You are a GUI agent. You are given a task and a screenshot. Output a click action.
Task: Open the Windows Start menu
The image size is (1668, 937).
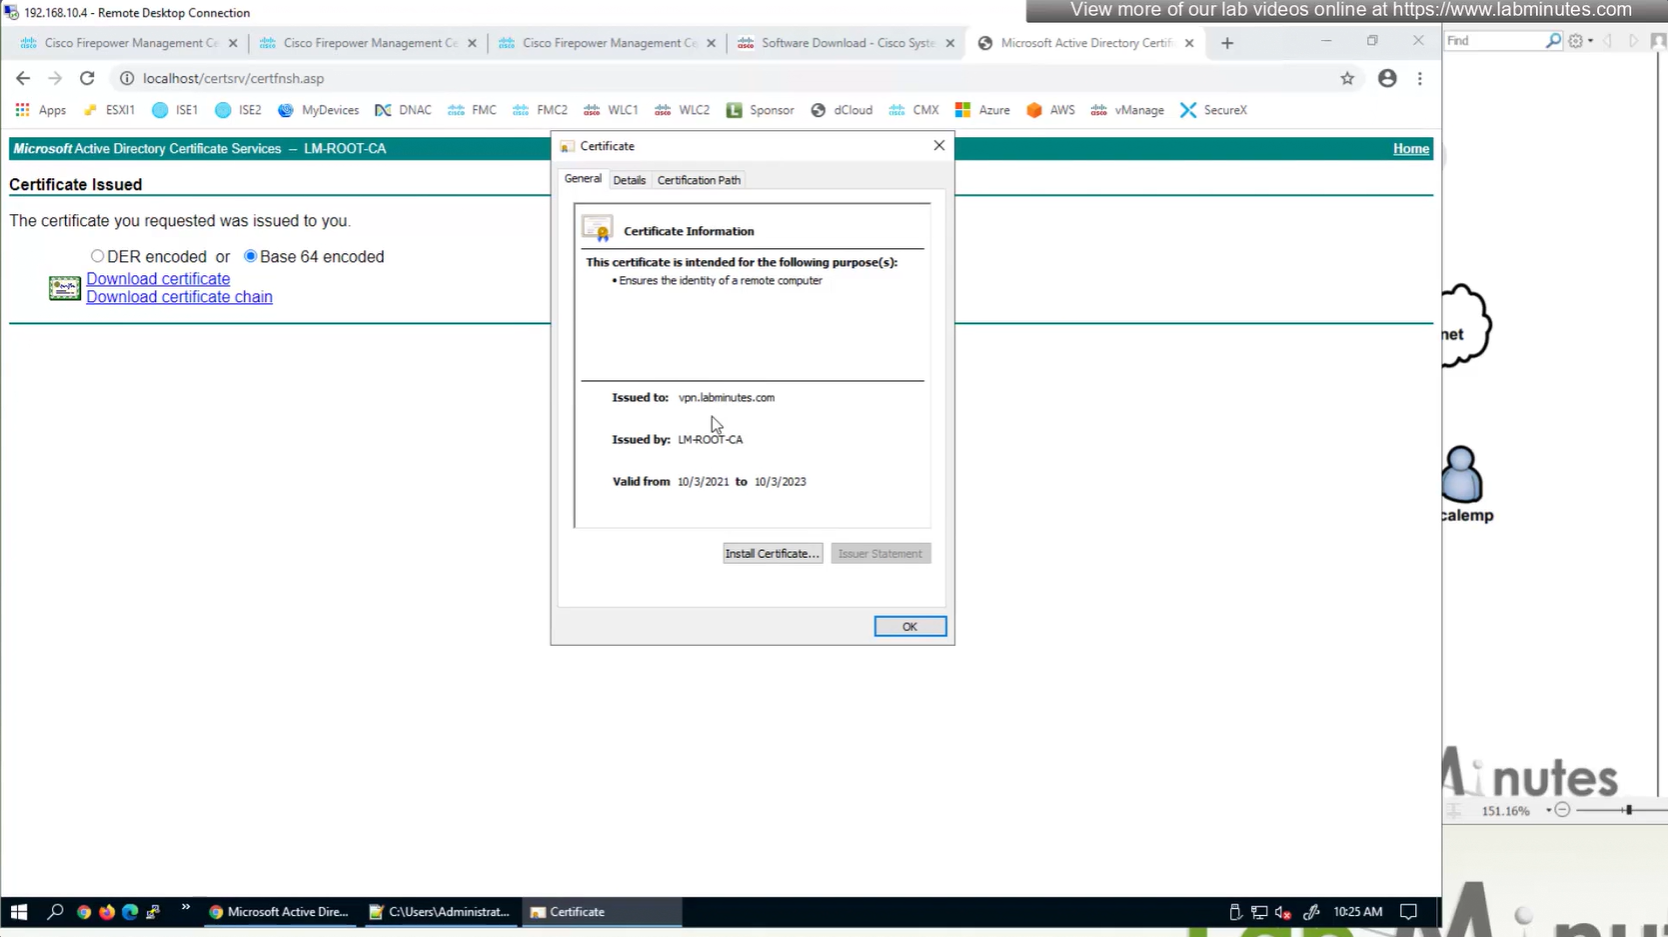coord(18,911)
